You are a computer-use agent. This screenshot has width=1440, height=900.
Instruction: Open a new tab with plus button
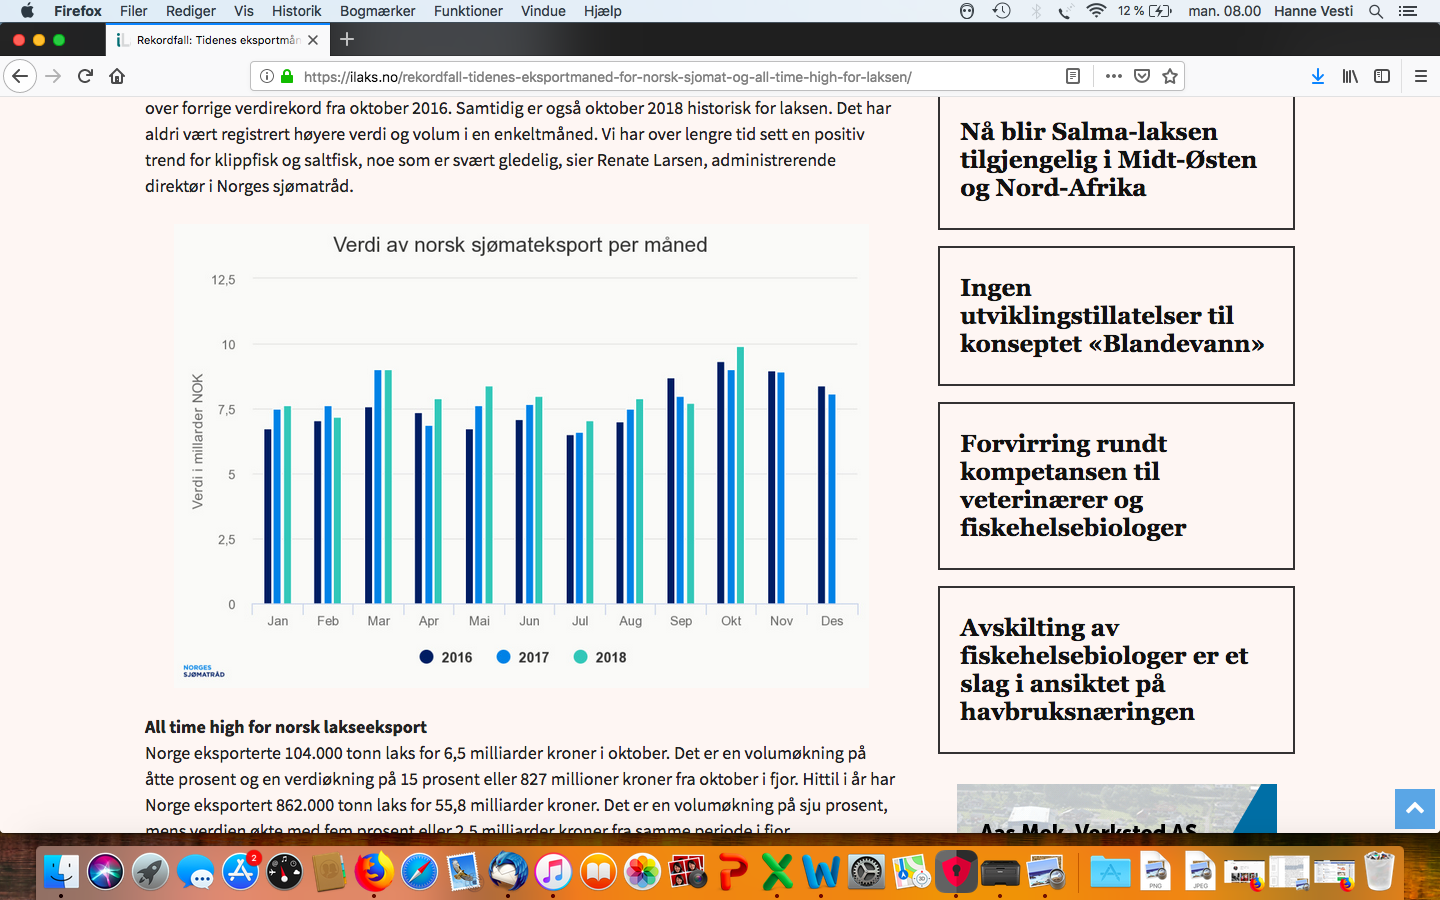point(347,39)
